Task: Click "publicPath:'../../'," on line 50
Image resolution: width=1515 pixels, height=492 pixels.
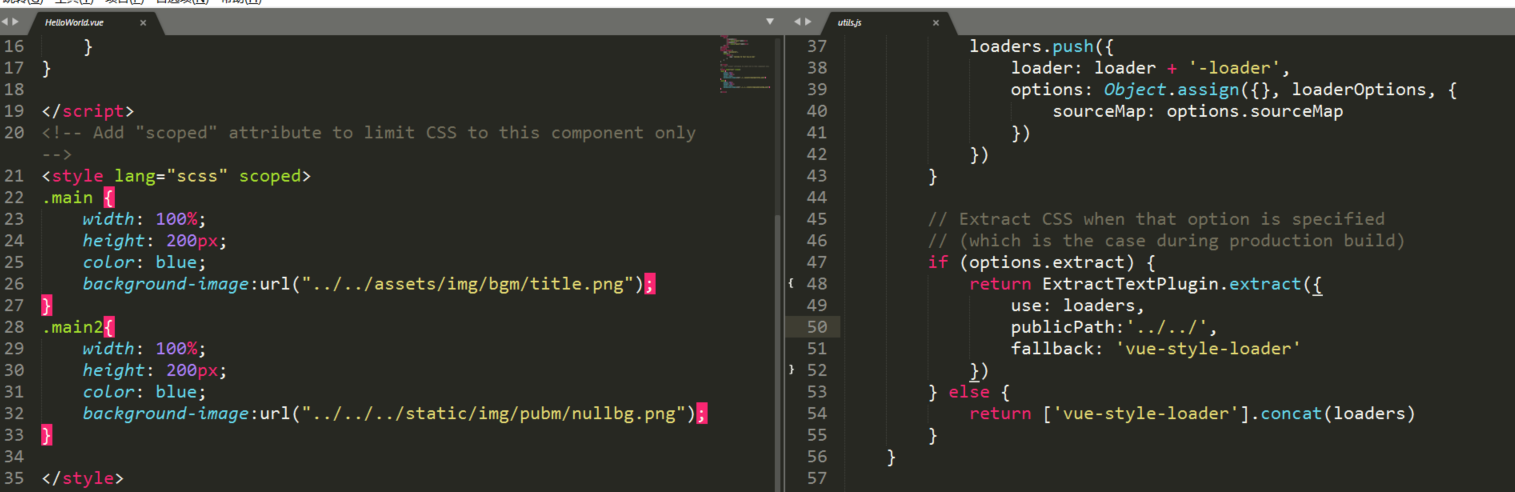Action: click(x=1114, y=327)
